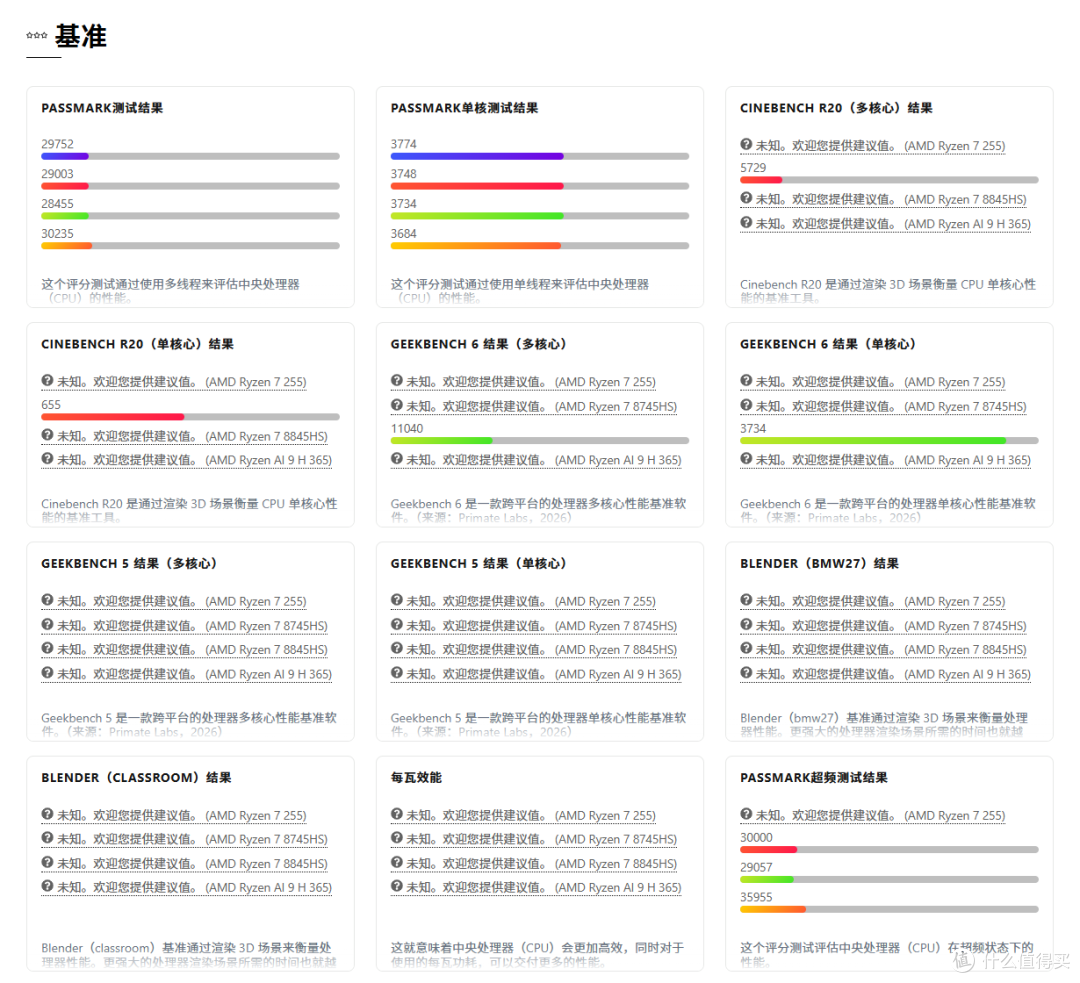Click the PASSMARK测试结果 card title
1080x983 pixels.
[x=102, y=108]
